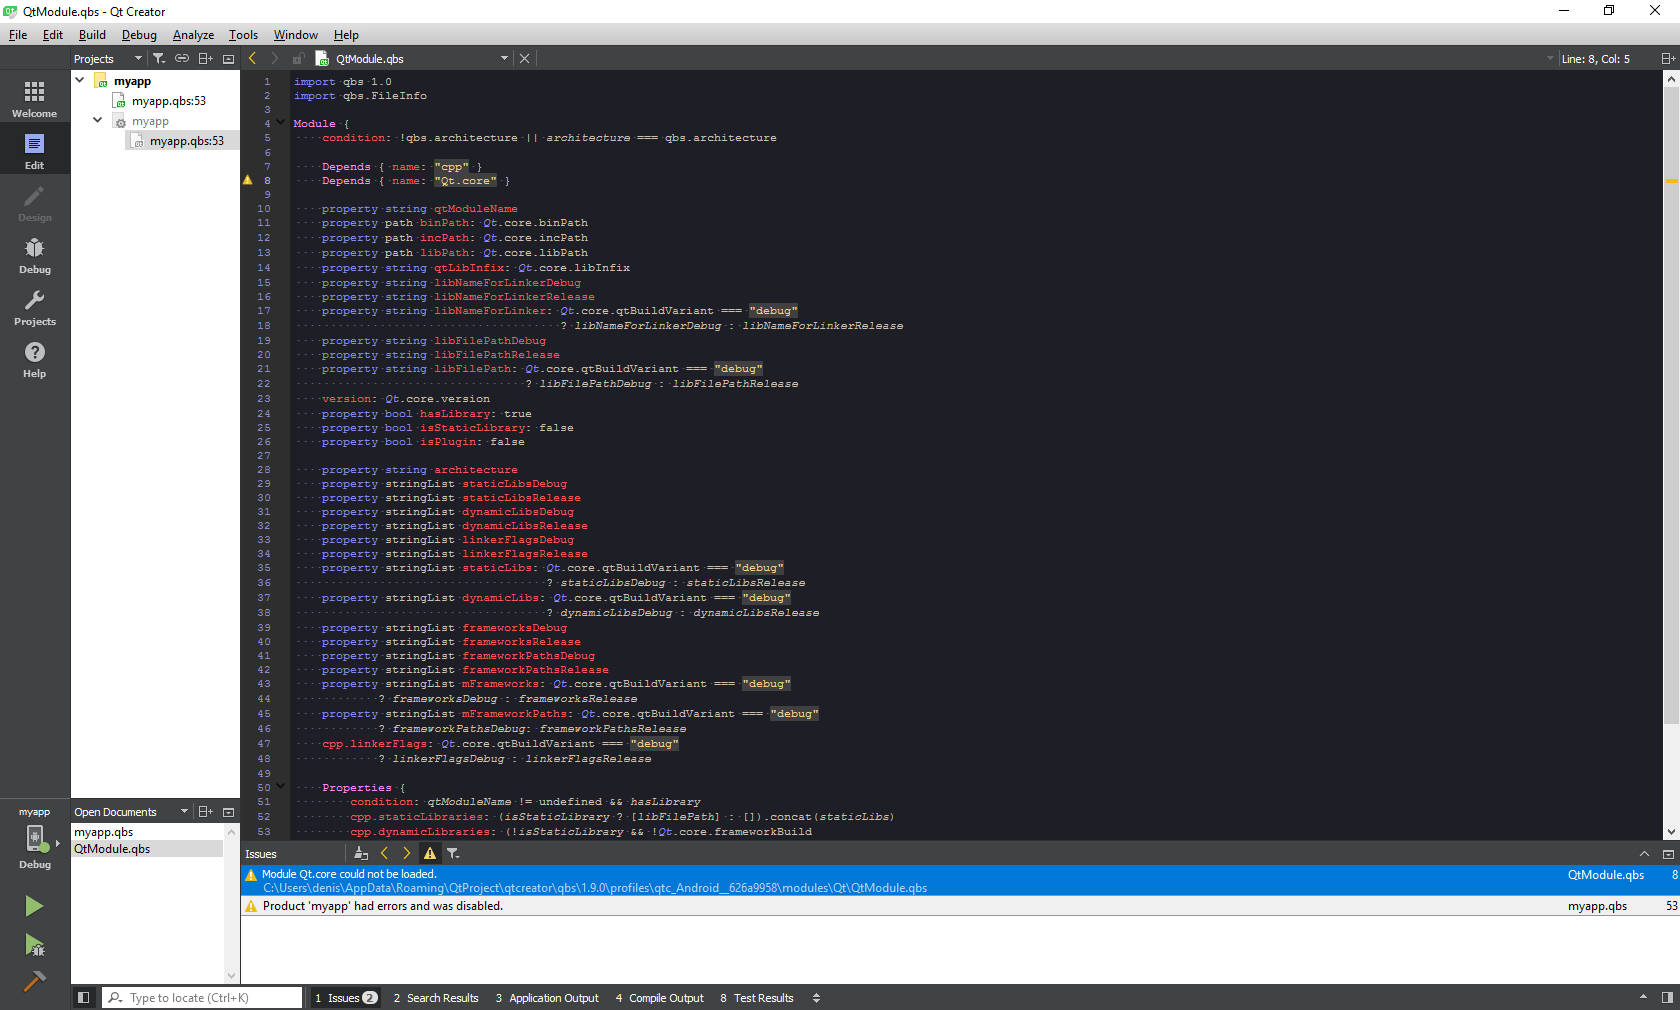Viewport: 1680px width, 1010px height.
Task: Click the Type to locate search field
Action: 210,998
